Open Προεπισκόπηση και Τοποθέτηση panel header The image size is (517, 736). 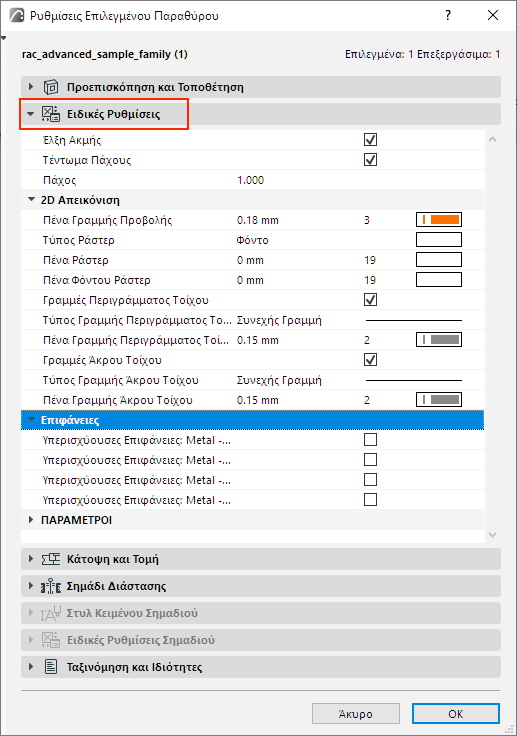[x=261, y=87]
